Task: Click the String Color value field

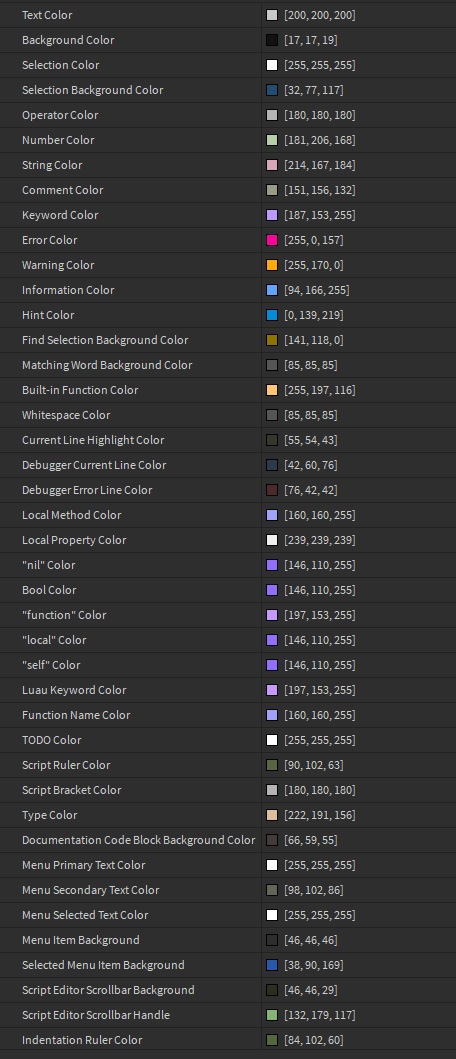Action: [x=320, y=165]
